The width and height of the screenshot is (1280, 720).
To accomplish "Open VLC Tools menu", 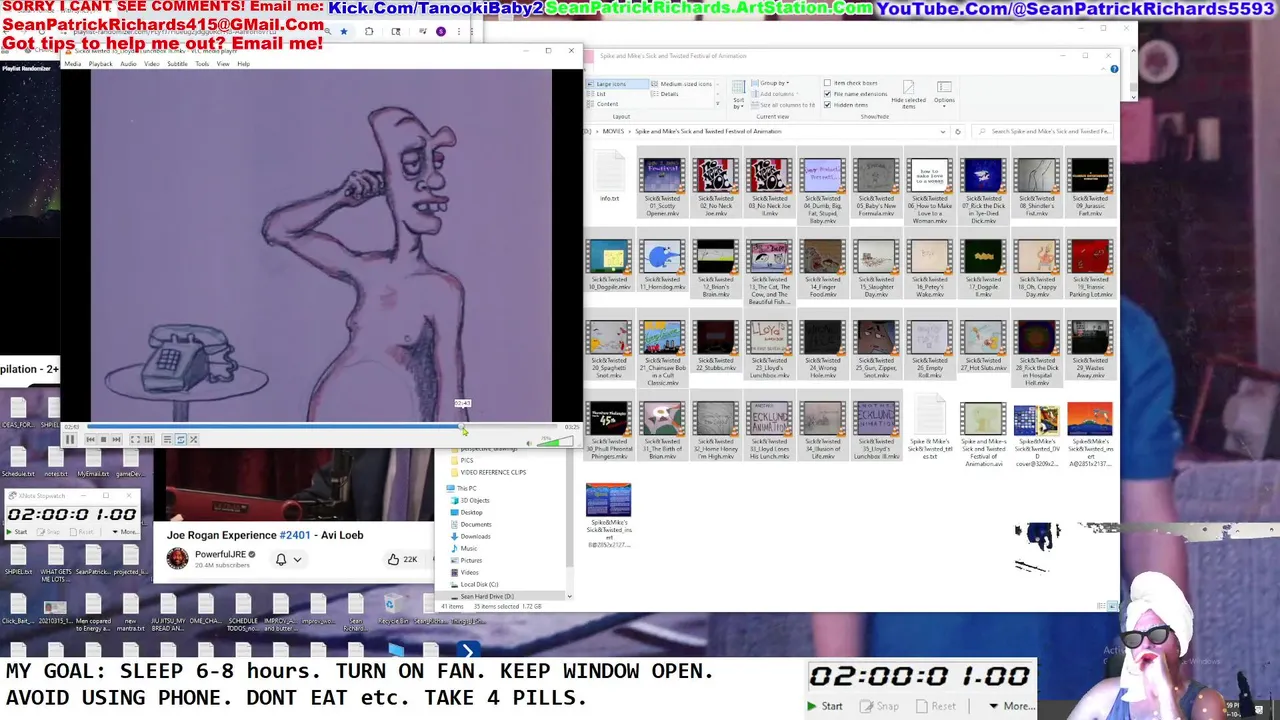I will pyautogui.click(x=202, y=64).
